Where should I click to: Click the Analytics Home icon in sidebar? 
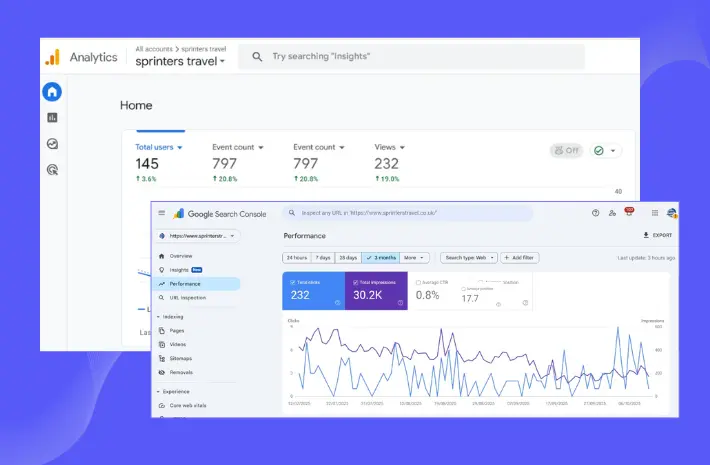point(52,92)
